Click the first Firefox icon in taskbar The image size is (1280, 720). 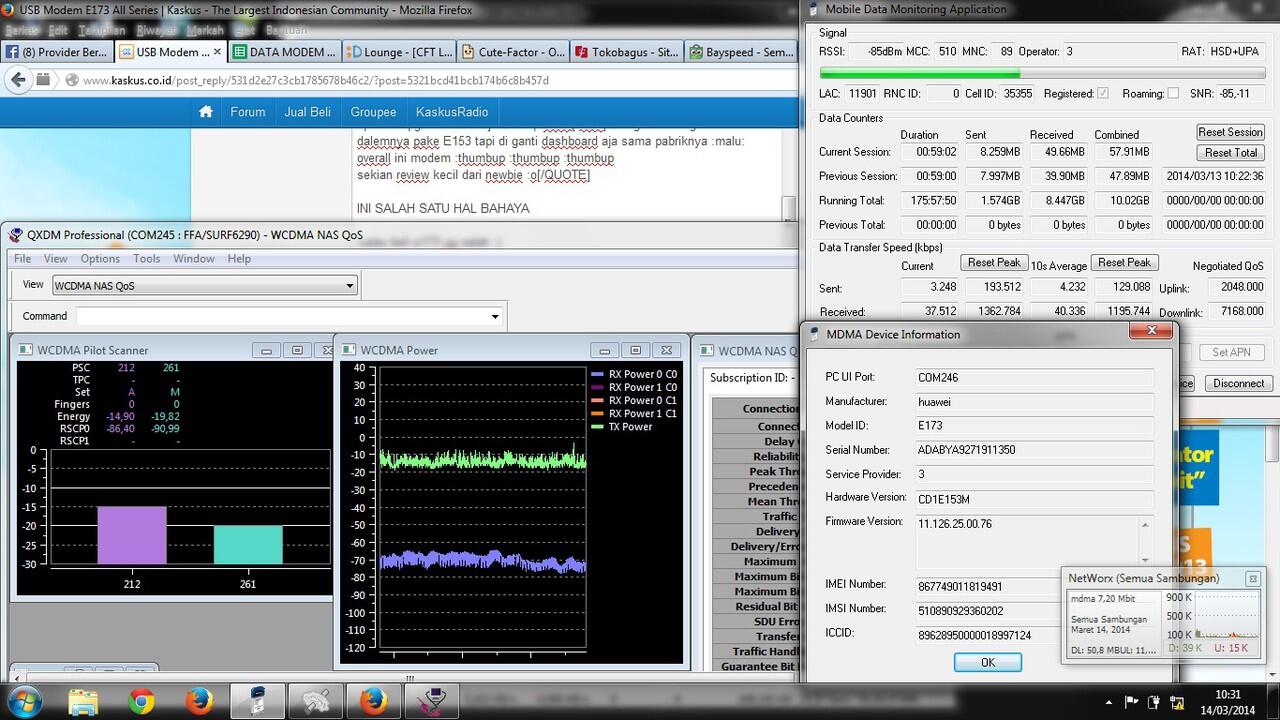pyautogui.click(x=199, y=701)
